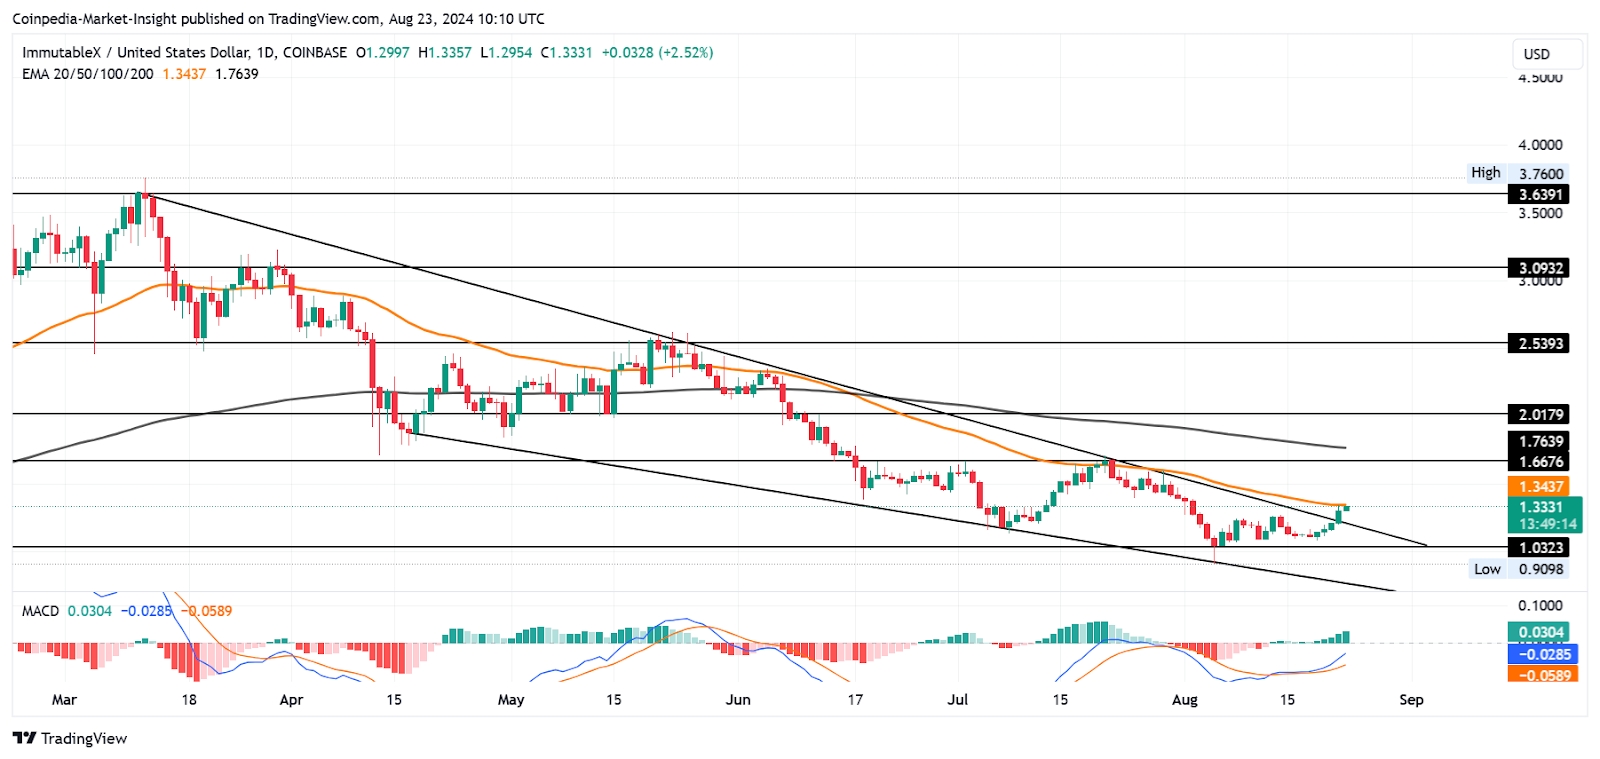Select the 1.0323 support level label
The height and width of the screenshot is (759, 1600).
point(1540,547)
